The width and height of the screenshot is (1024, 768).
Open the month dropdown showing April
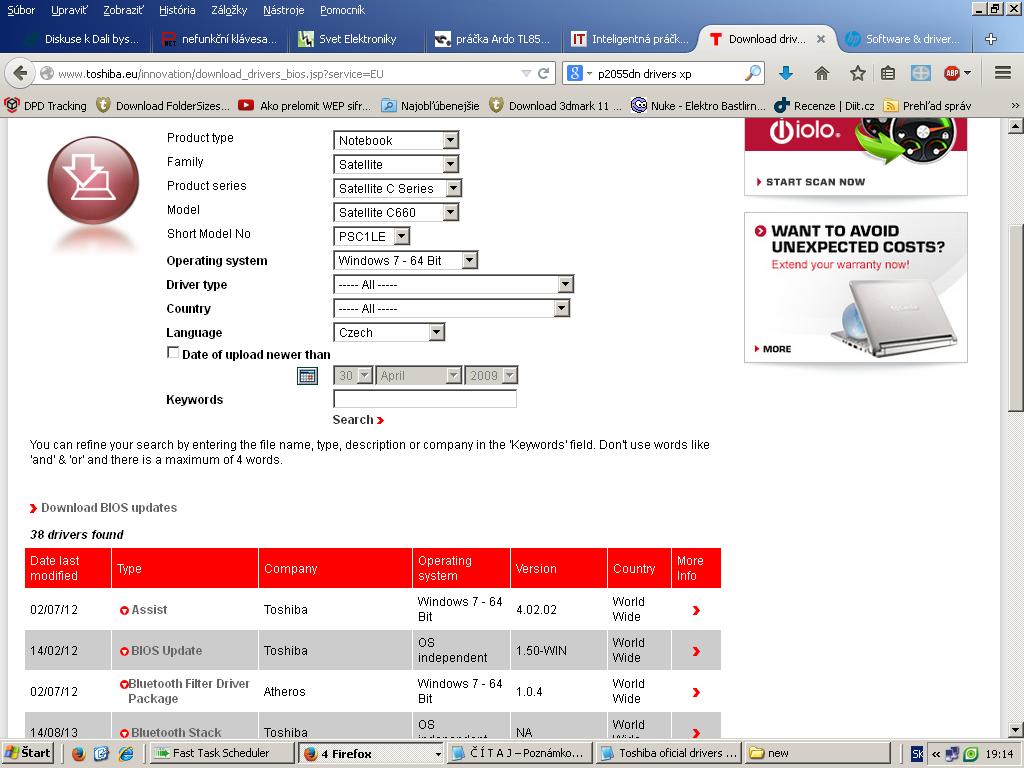pyautogui.click(x=419, y=376)
